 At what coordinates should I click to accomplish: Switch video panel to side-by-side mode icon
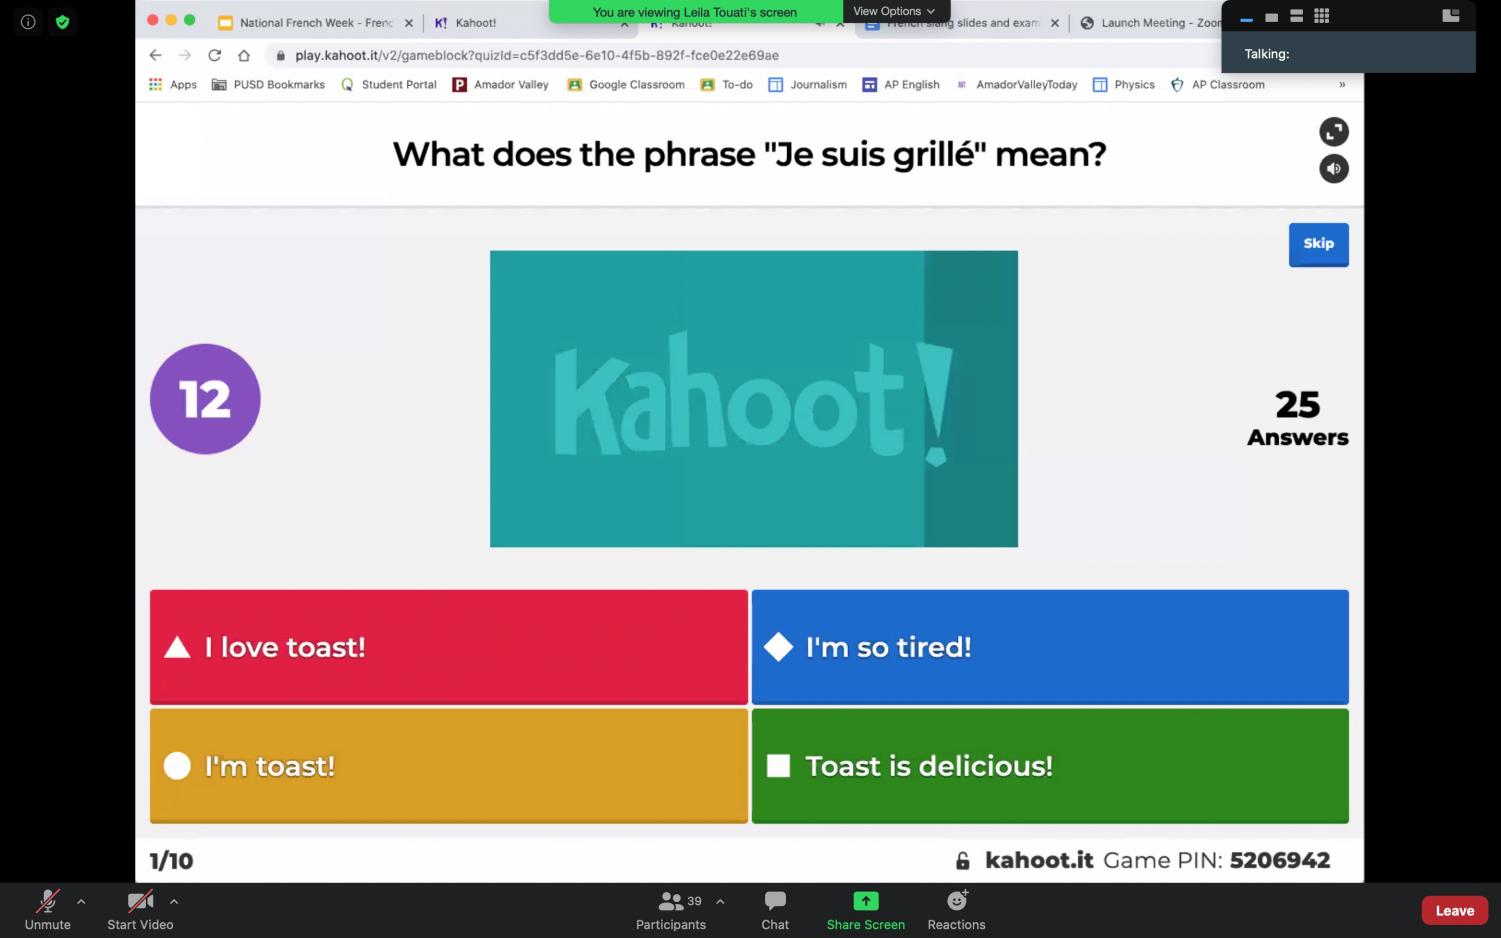tap(1450, 16)
